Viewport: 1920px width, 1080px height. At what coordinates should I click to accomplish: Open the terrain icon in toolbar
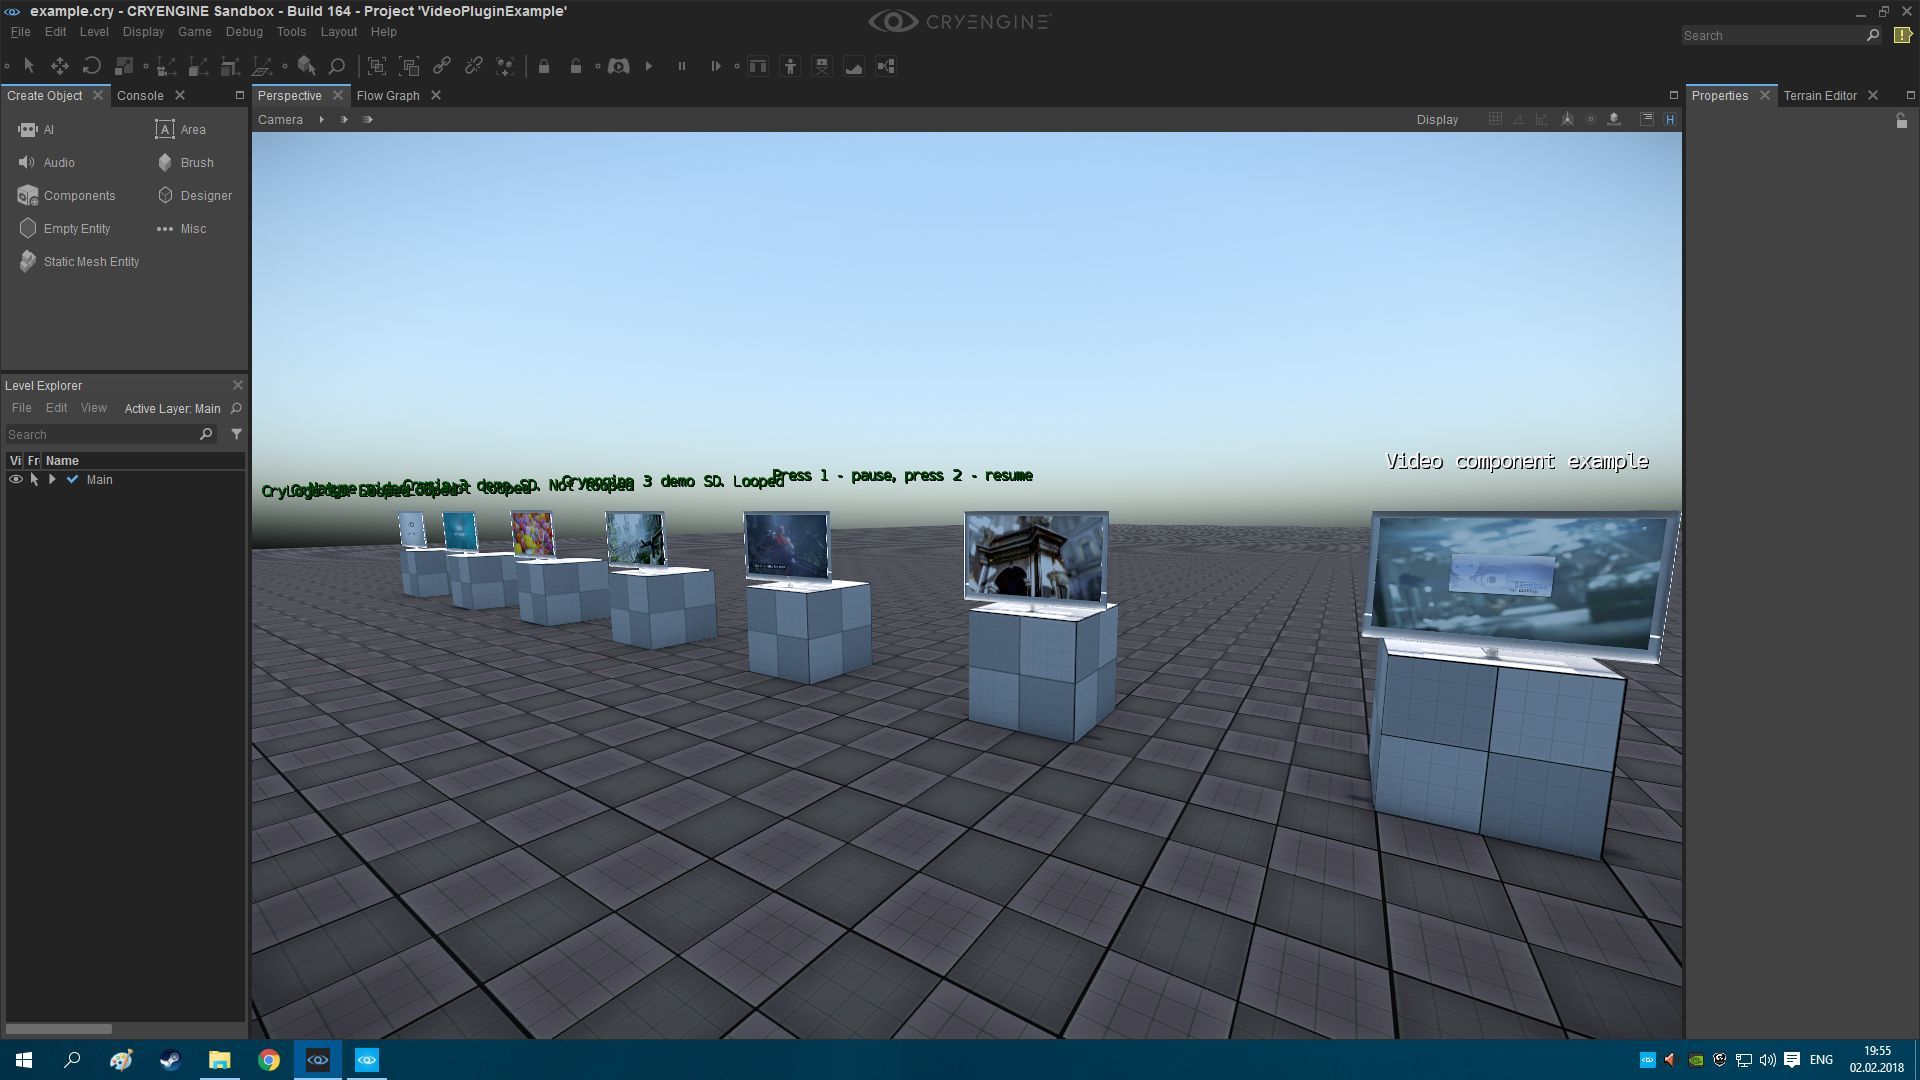(854, 66)
